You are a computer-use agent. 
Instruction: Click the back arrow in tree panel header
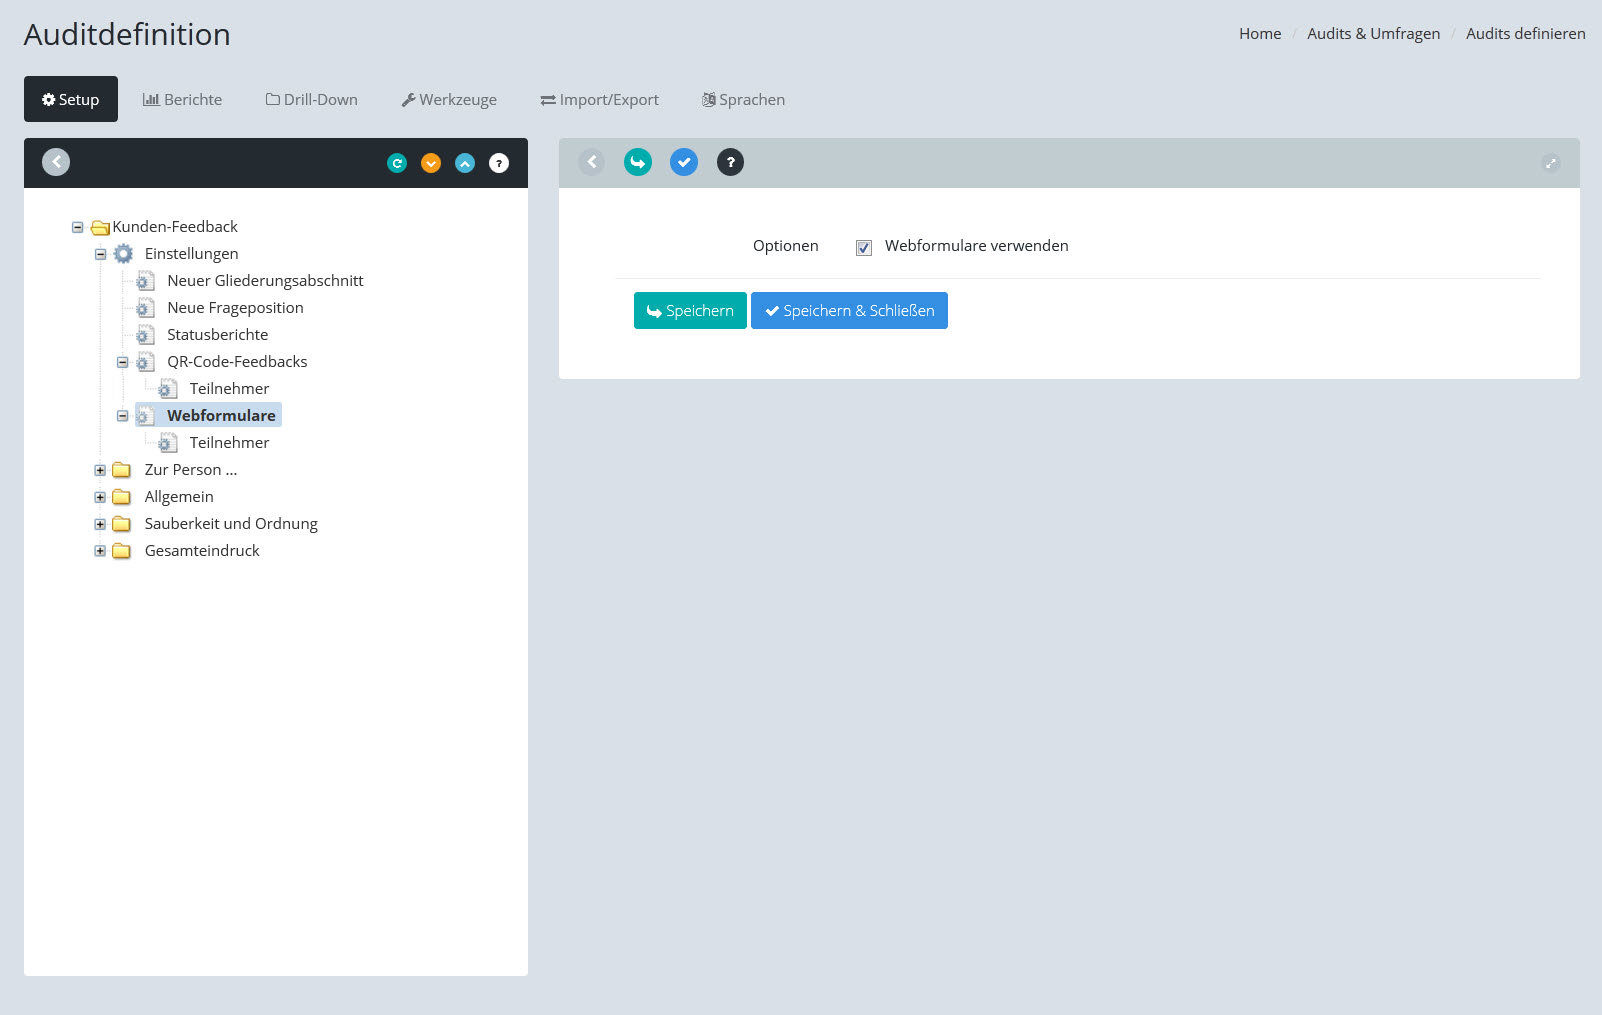point(56,162)
